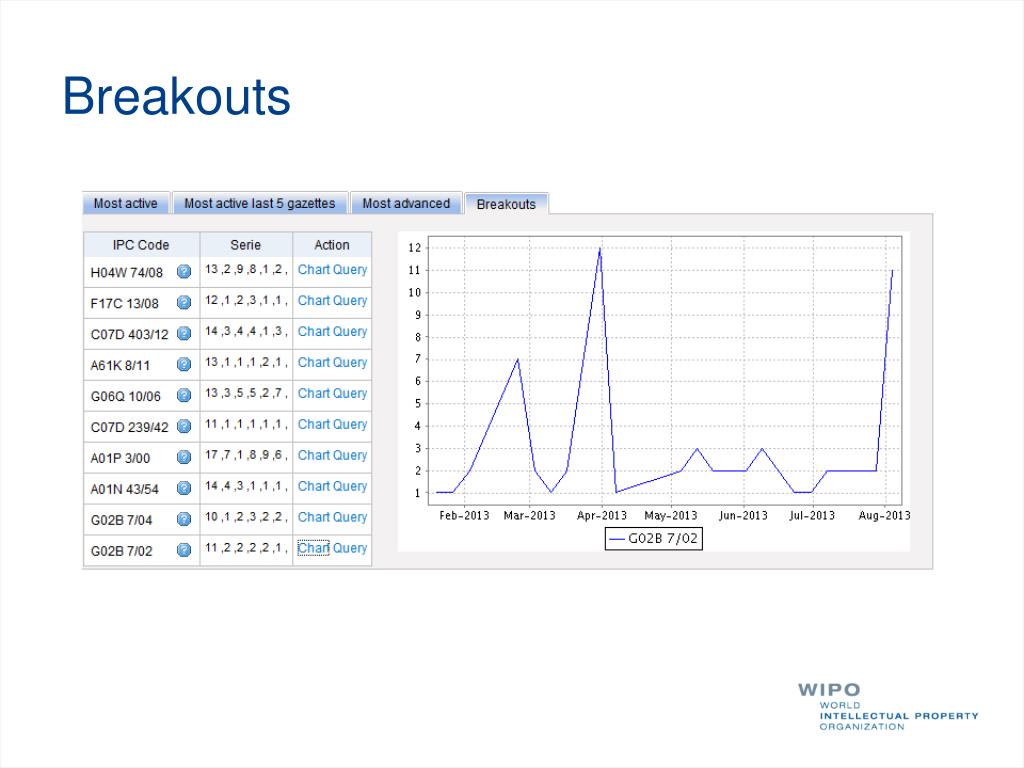The image size is (1024, 768).
Task: Switch to Most active last 5 gazettes tab
Action: [259, 203]
